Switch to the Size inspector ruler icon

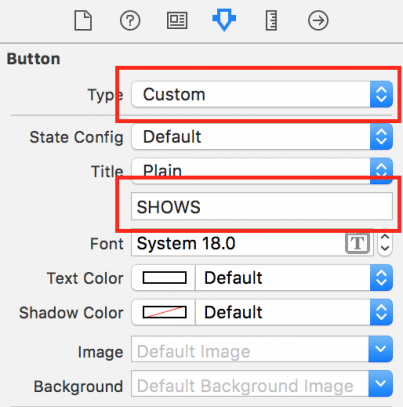coord(271,20)
